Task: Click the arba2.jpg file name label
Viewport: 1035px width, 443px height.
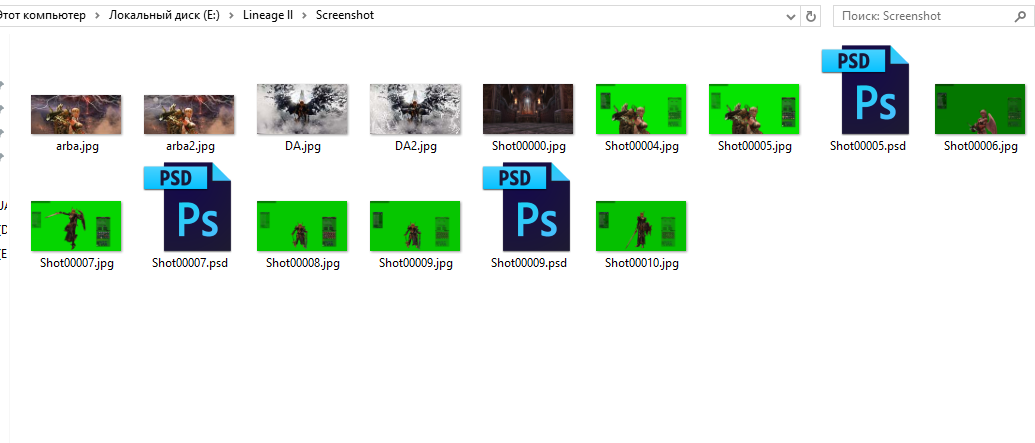Action: click(x=189, y=147)
